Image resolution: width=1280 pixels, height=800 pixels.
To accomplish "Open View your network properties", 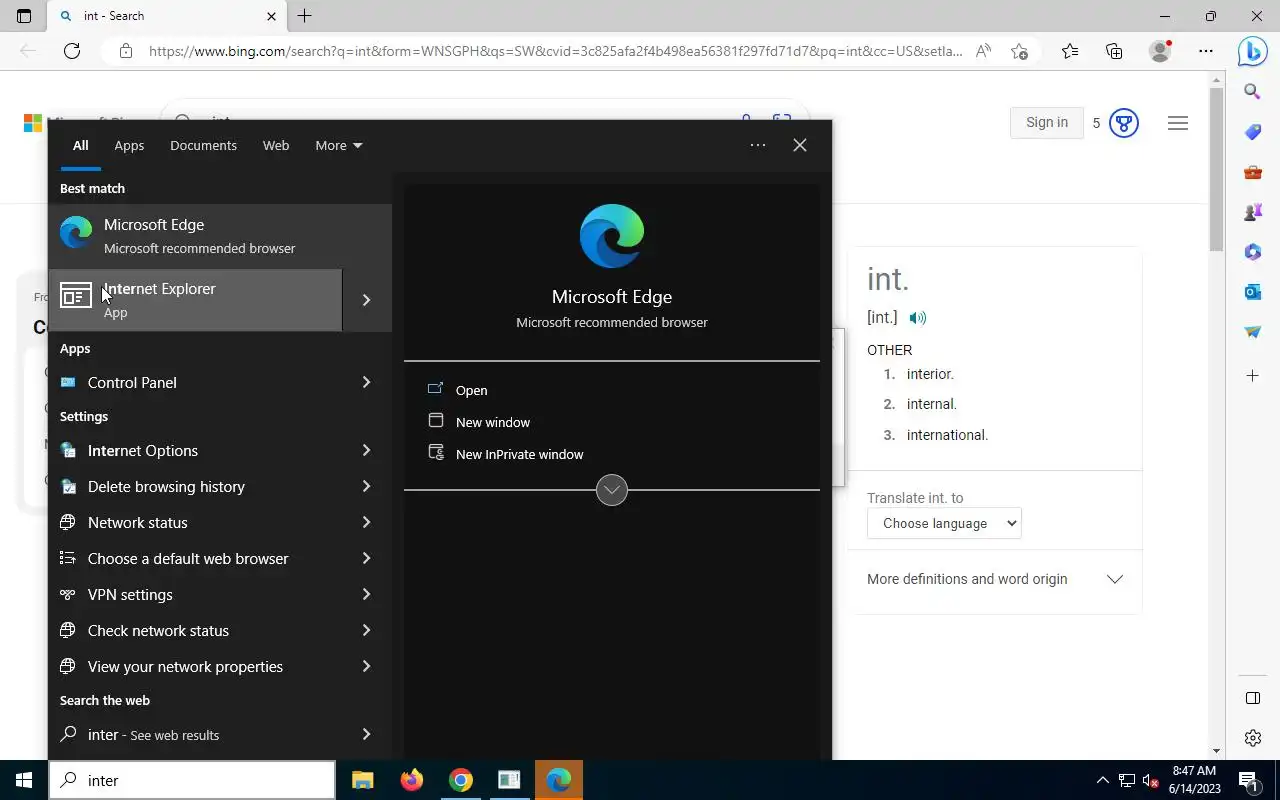I will point(195,666).
